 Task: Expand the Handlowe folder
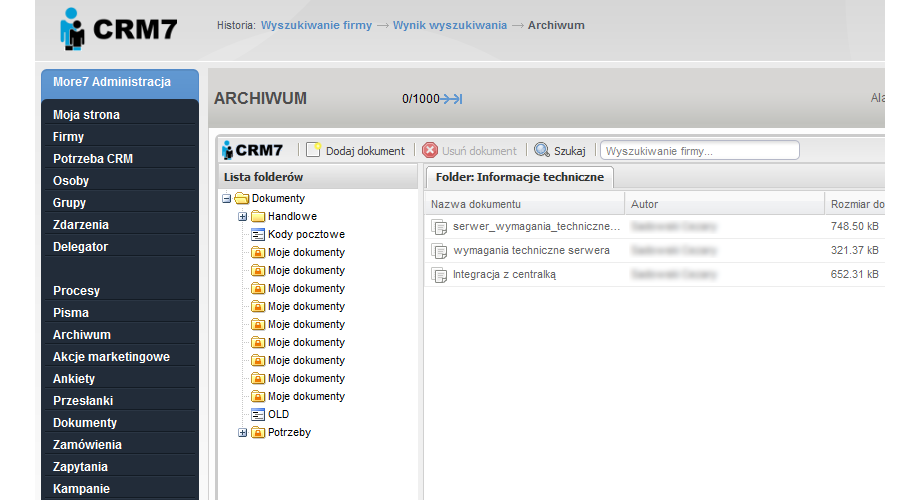click(242, 216)
